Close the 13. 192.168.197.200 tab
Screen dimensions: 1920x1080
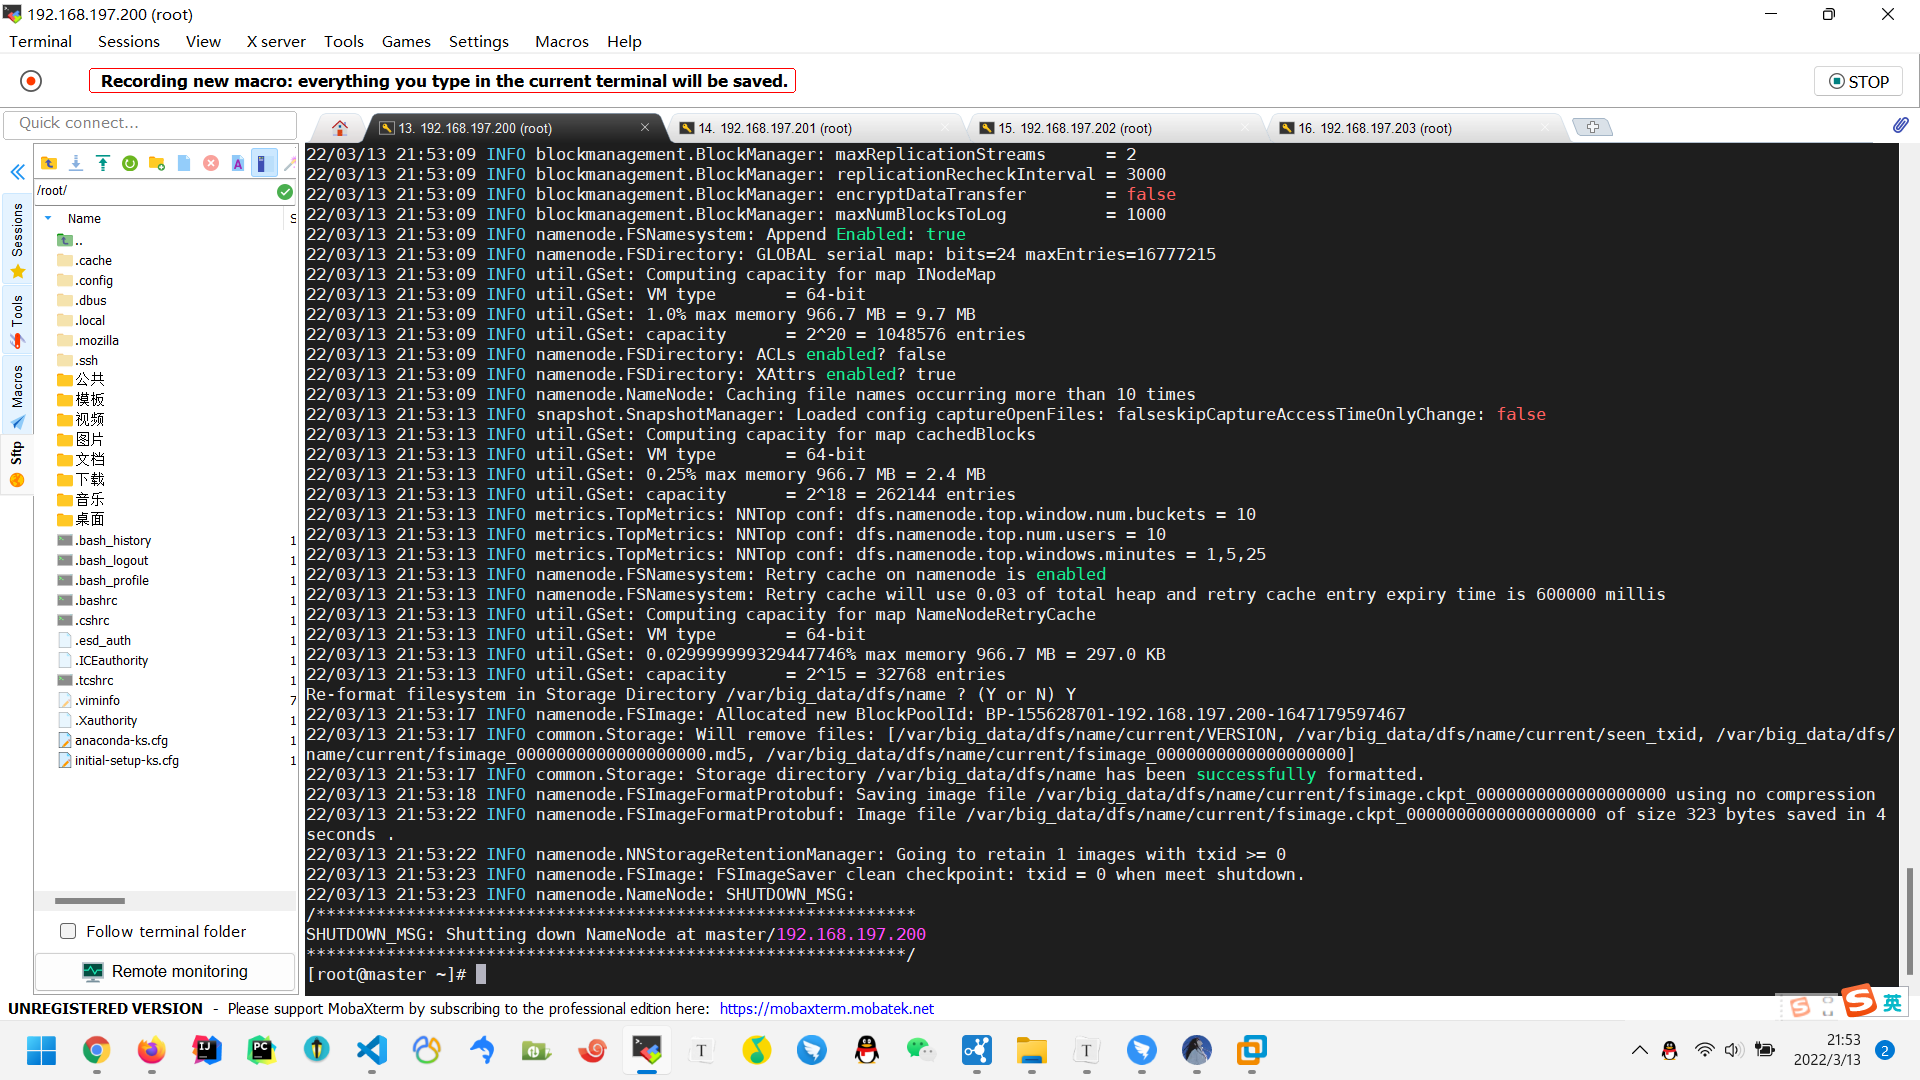click(x=645, y=127)
